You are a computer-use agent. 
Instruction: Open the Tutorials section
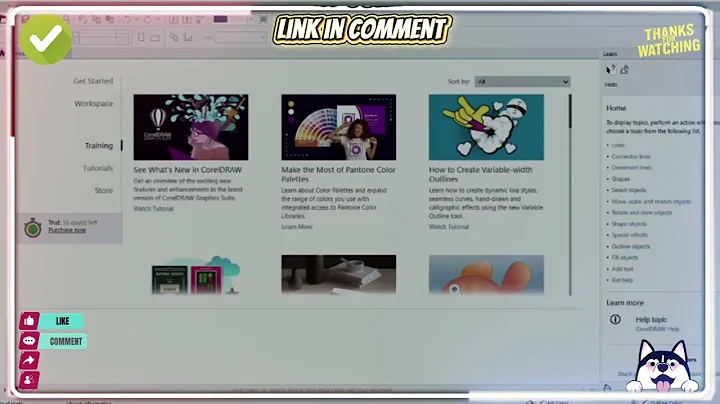[98, 168]
